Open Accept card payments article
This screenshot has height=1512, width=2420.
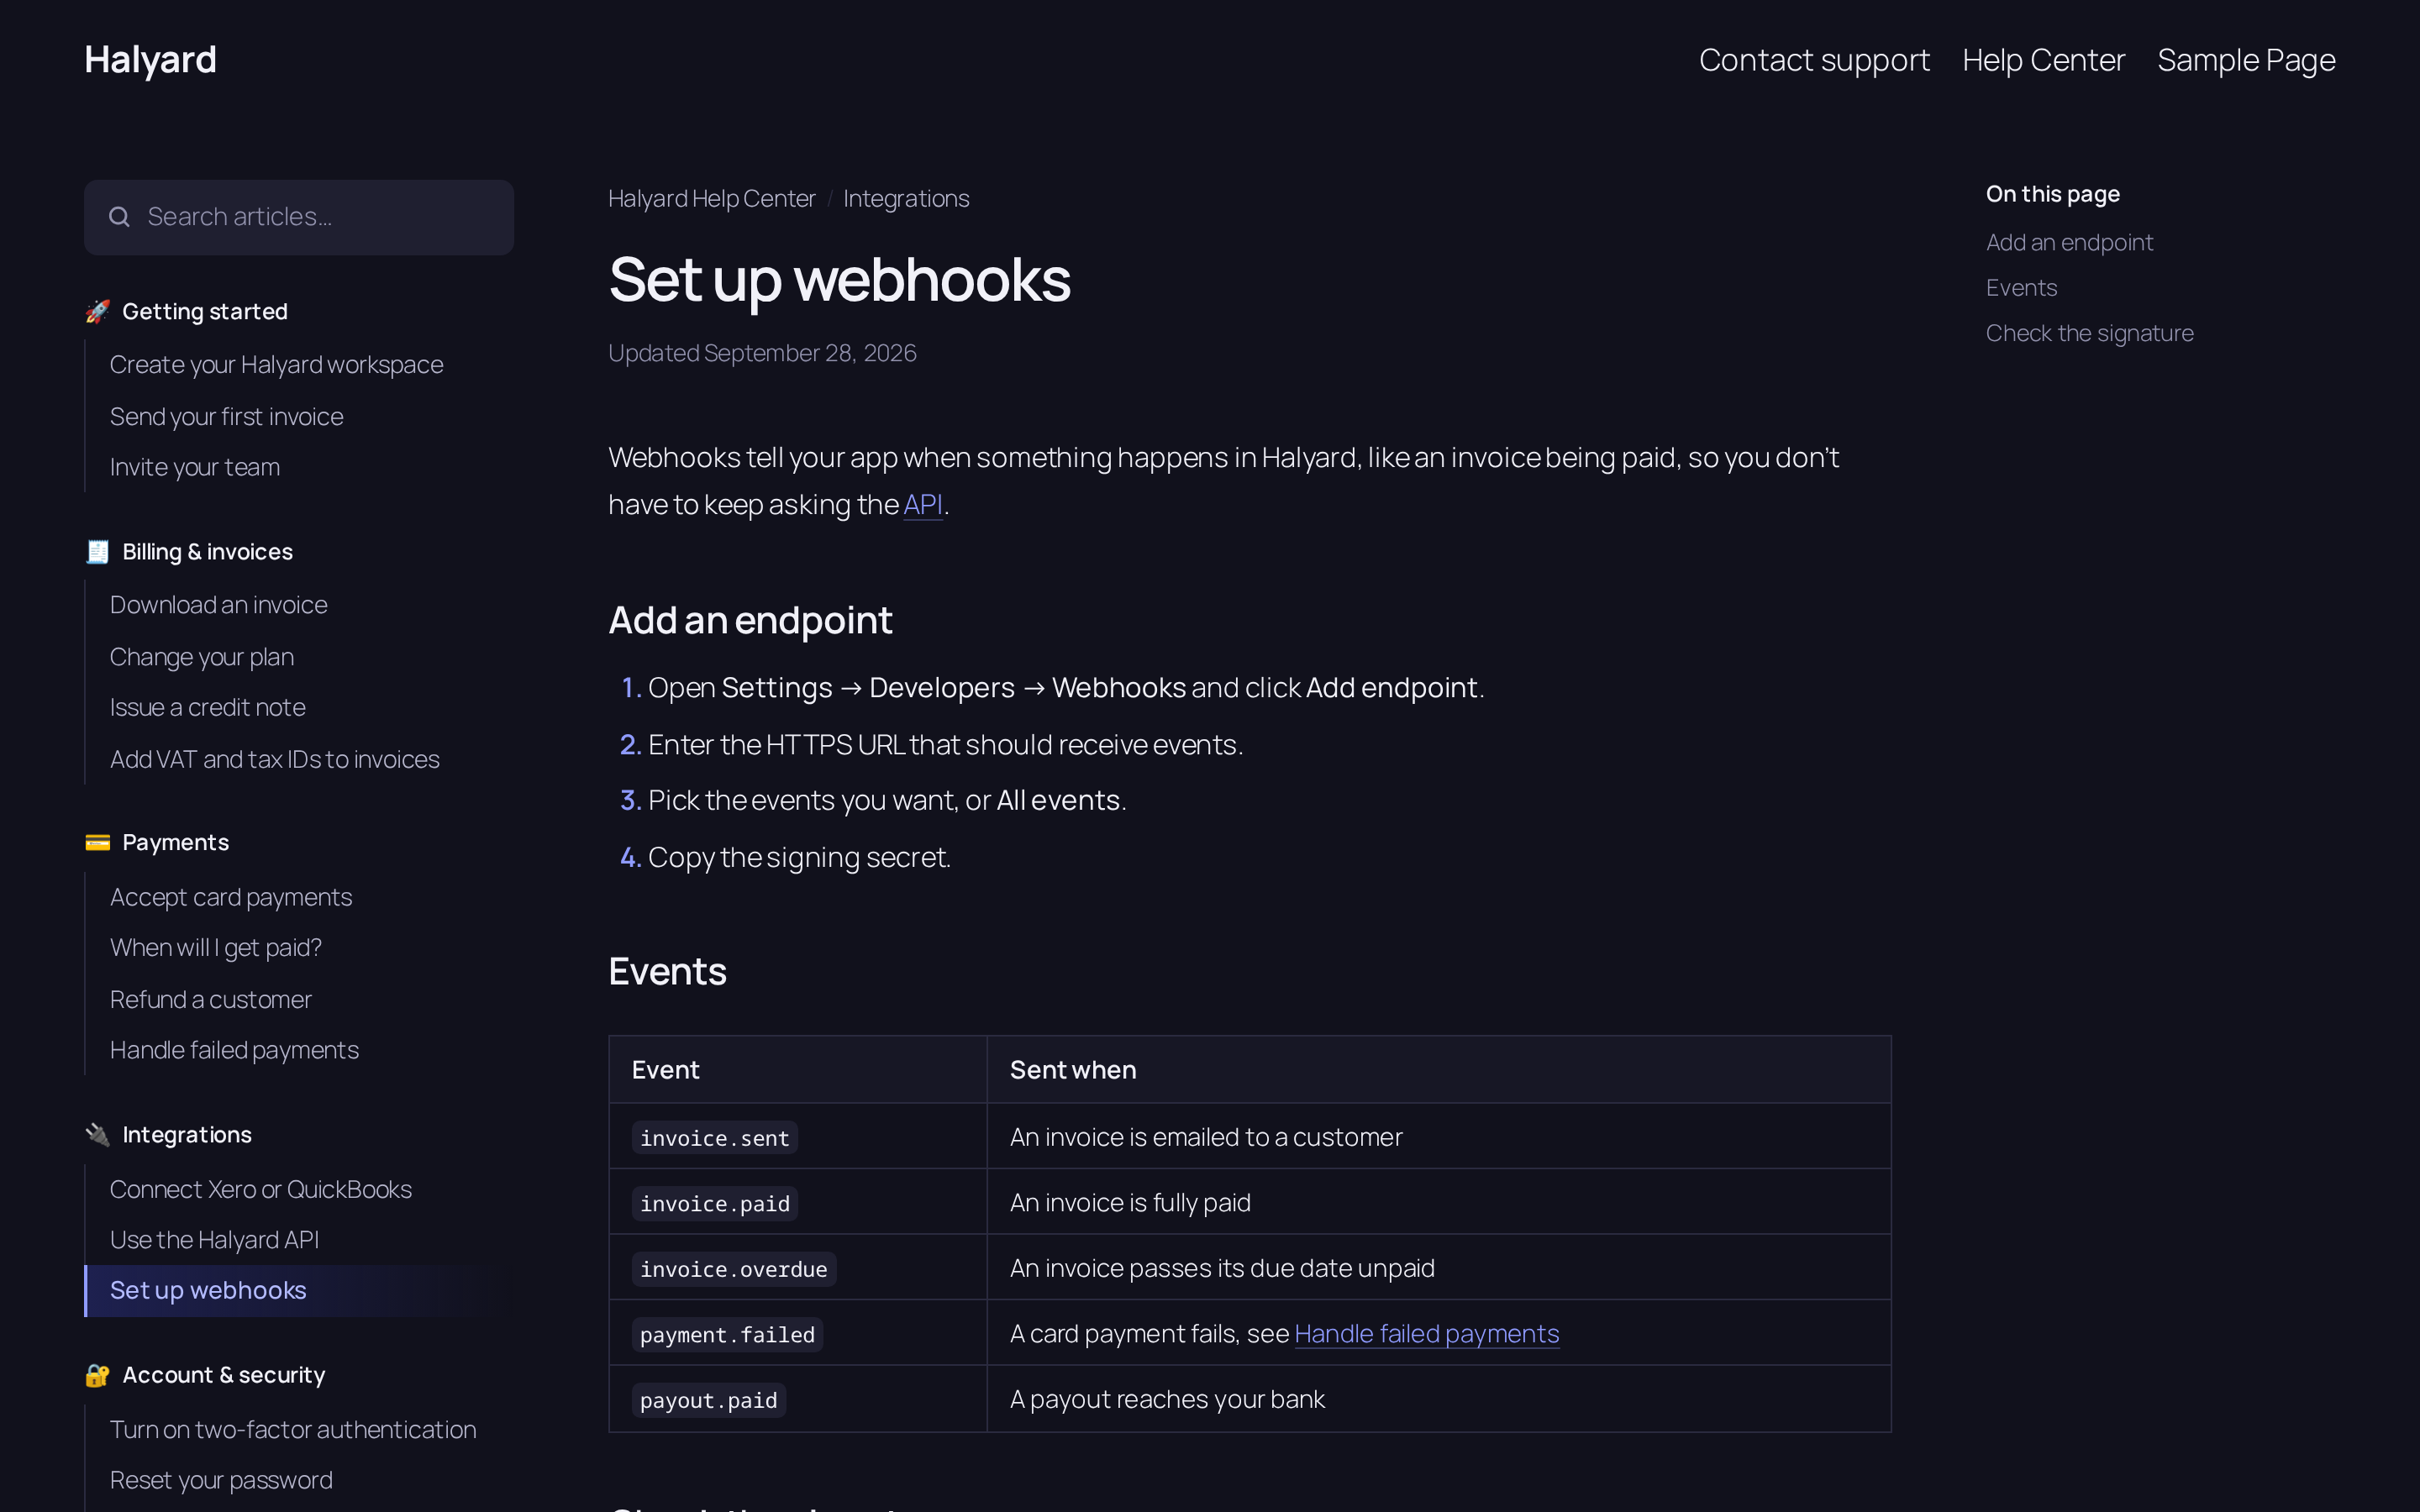point(231,898)
